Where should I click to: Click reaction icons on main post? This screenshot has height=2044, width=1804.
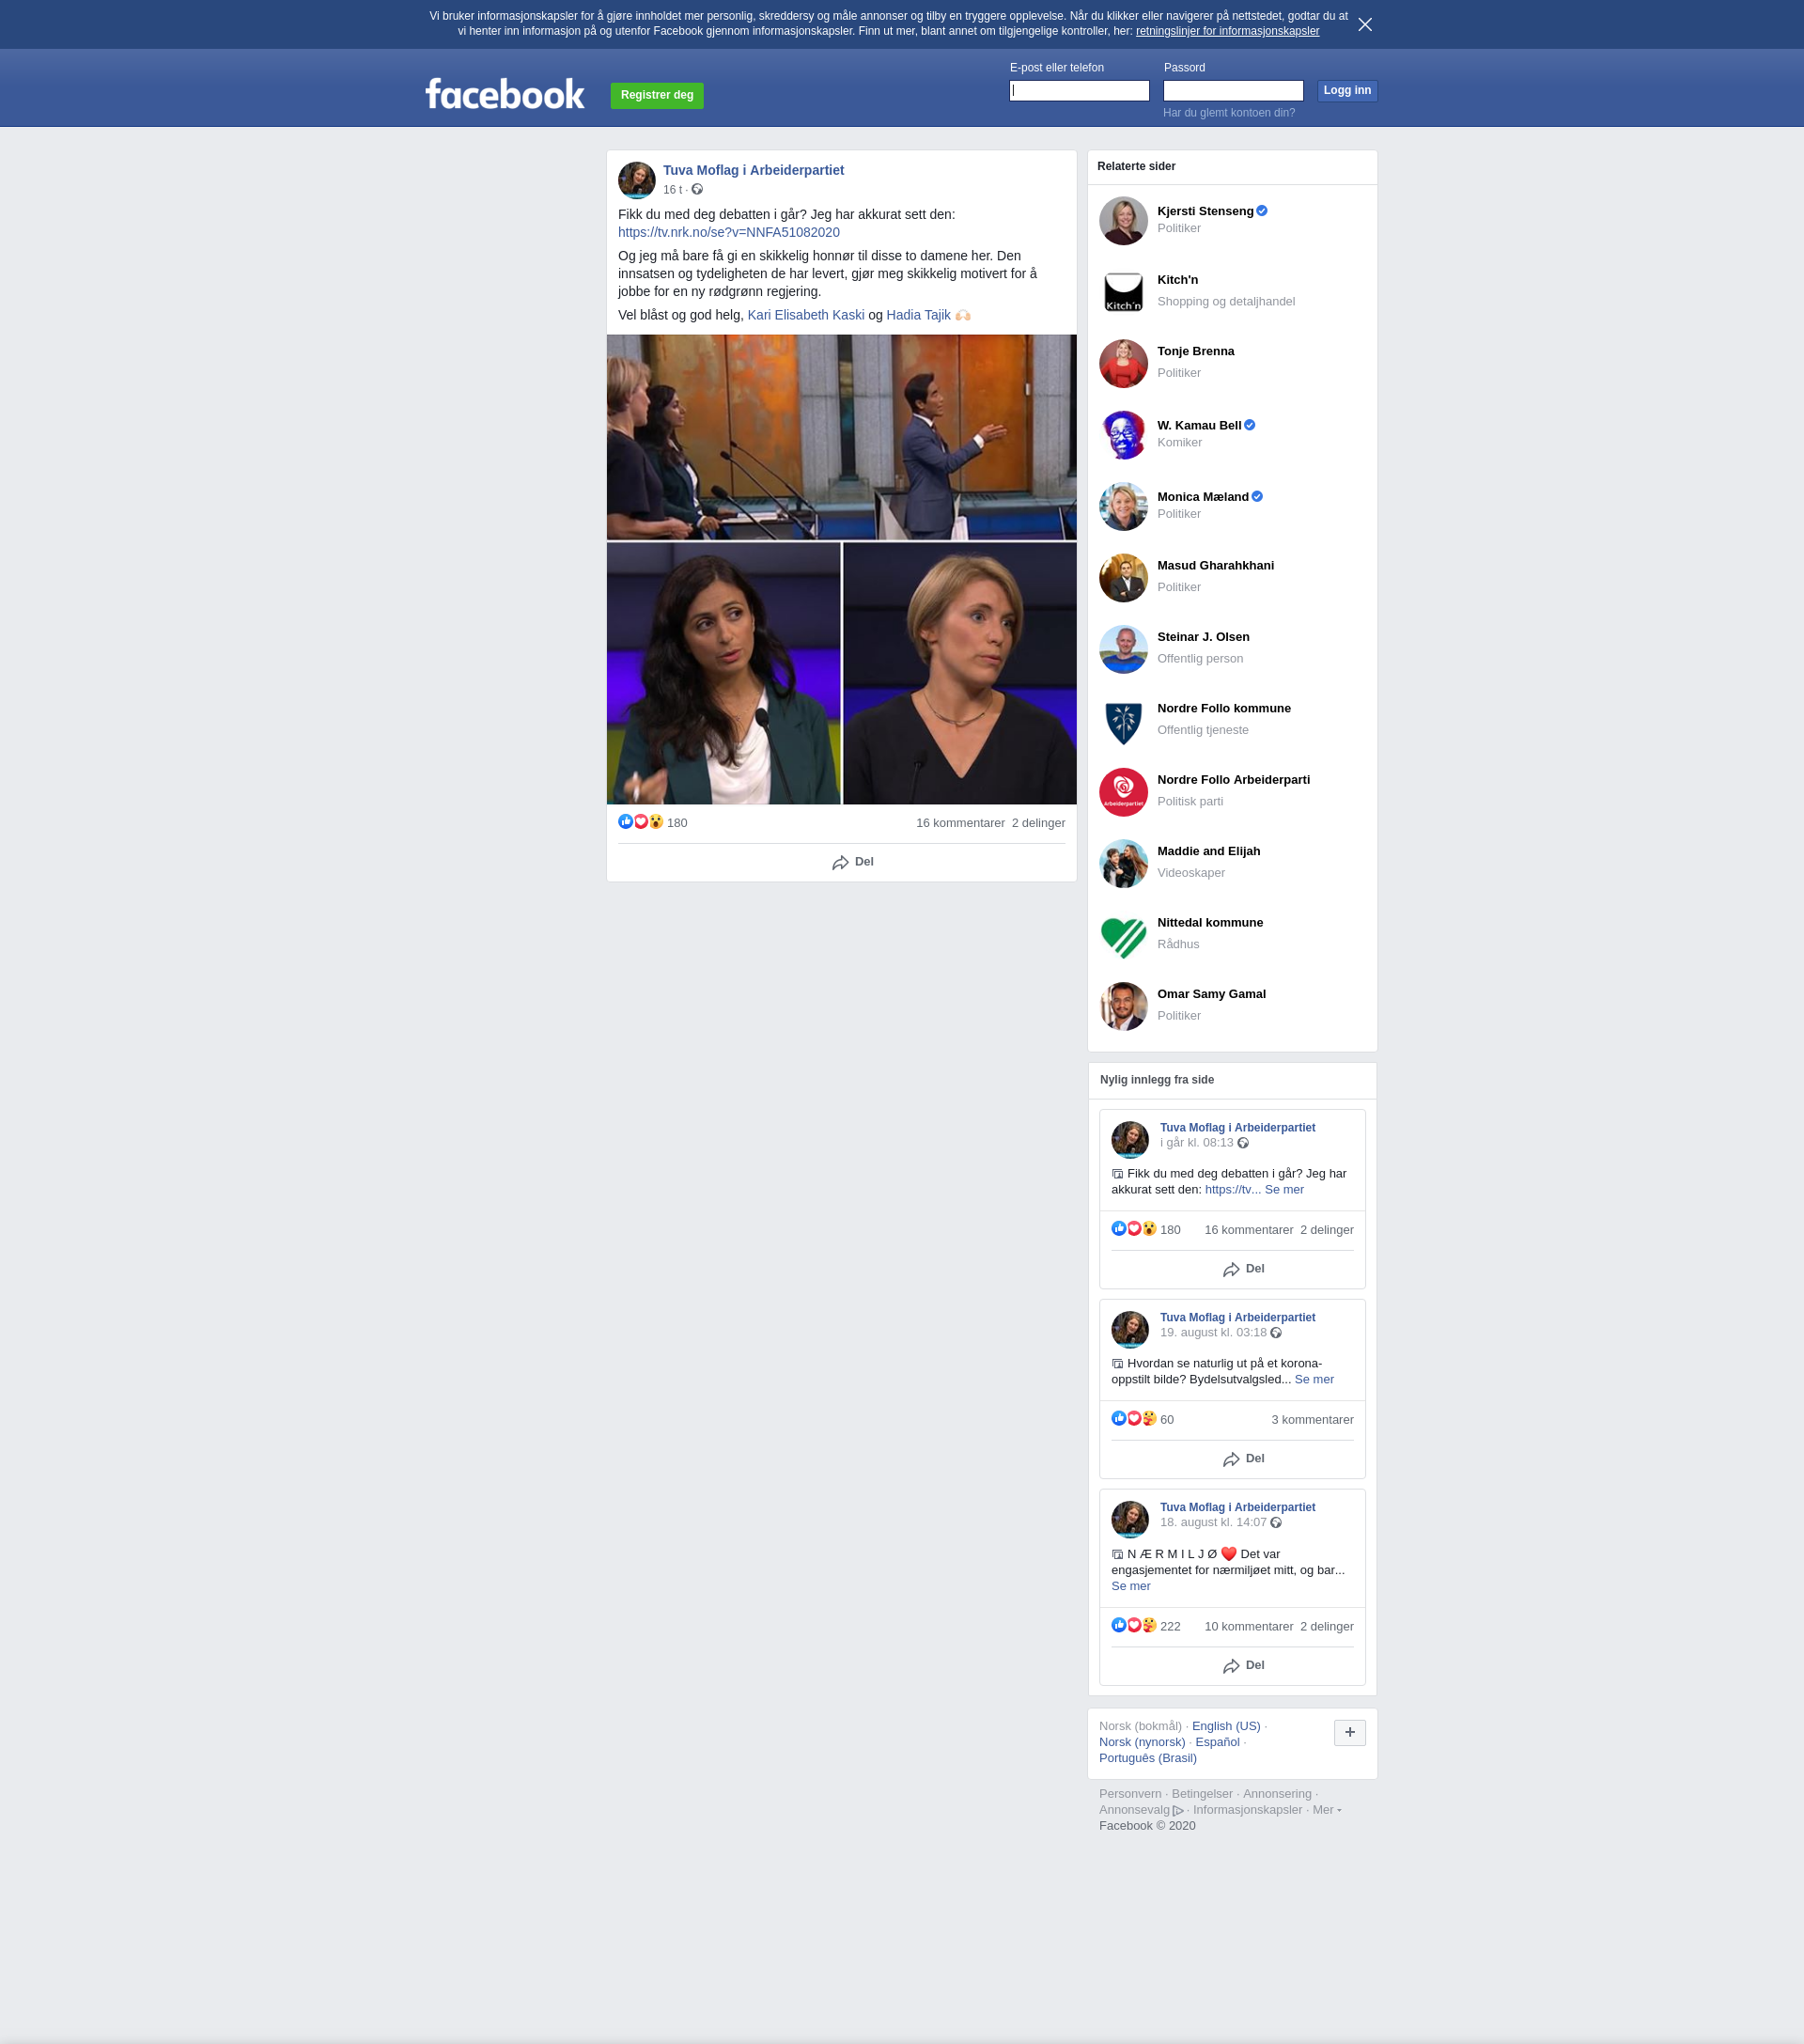point(641,822)
